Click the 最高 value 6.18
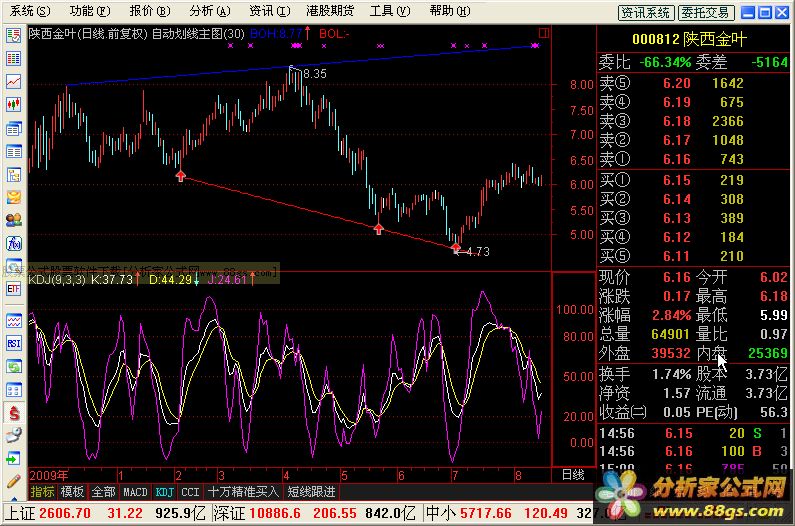Image resolution: width=795 pixels, height=526 pixels. point(774,296)
